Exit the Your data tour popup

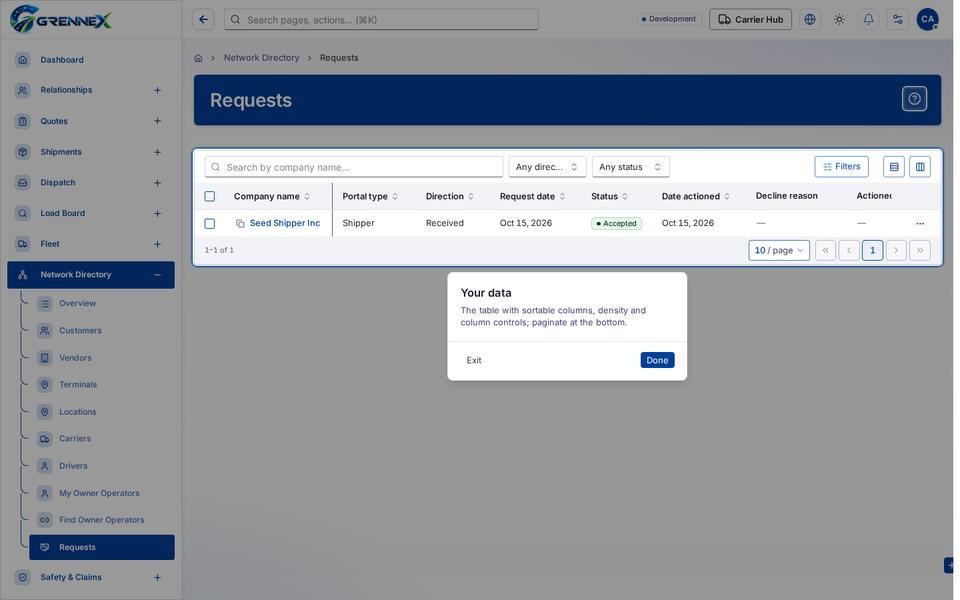474,360
